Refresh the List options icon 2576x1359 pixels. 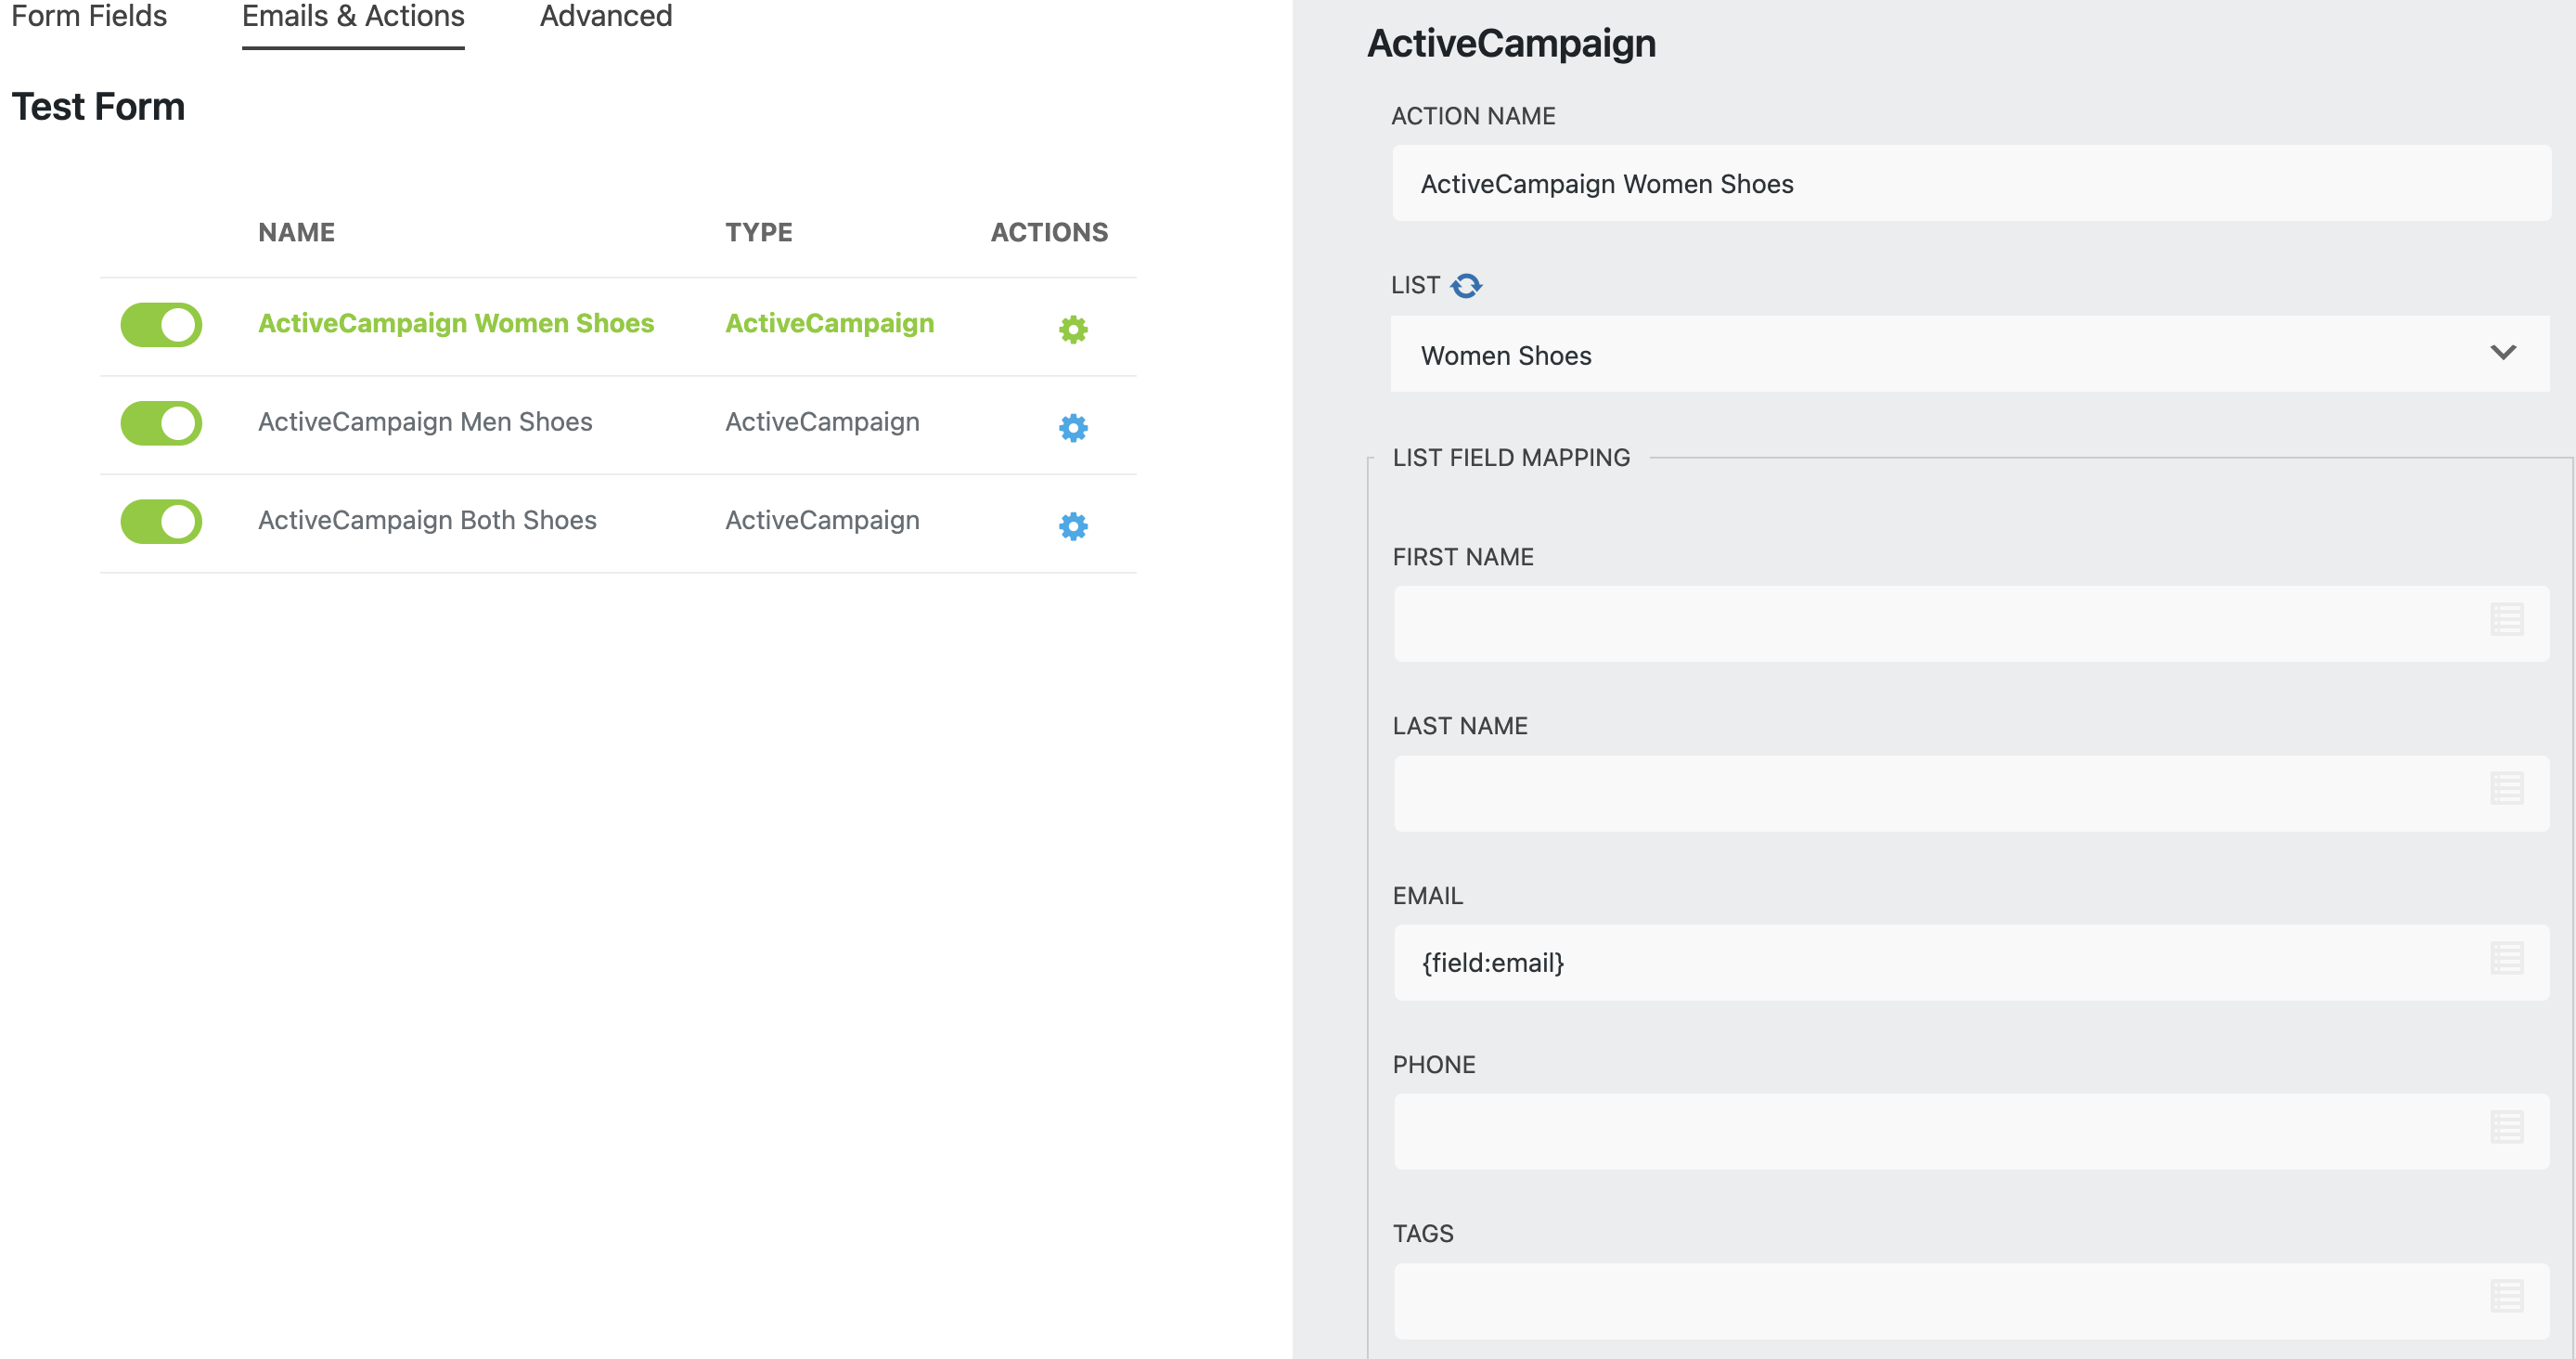(x=1466, y=286)
